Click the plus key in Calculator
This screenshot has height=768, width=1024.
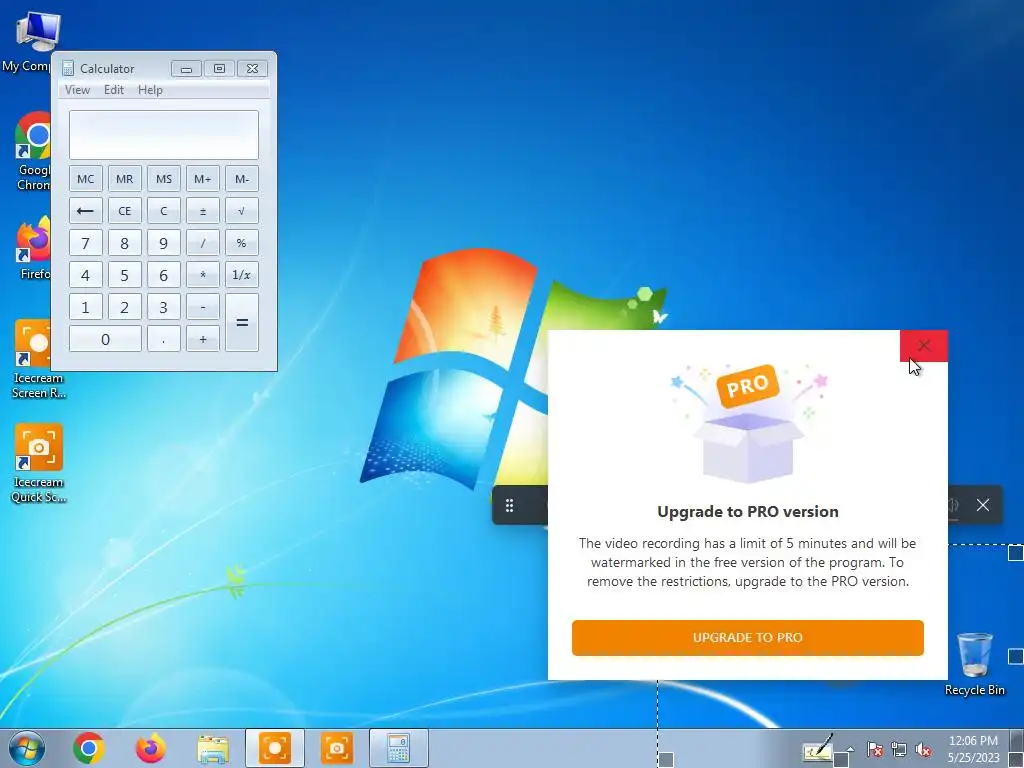[x=202, y=339]
